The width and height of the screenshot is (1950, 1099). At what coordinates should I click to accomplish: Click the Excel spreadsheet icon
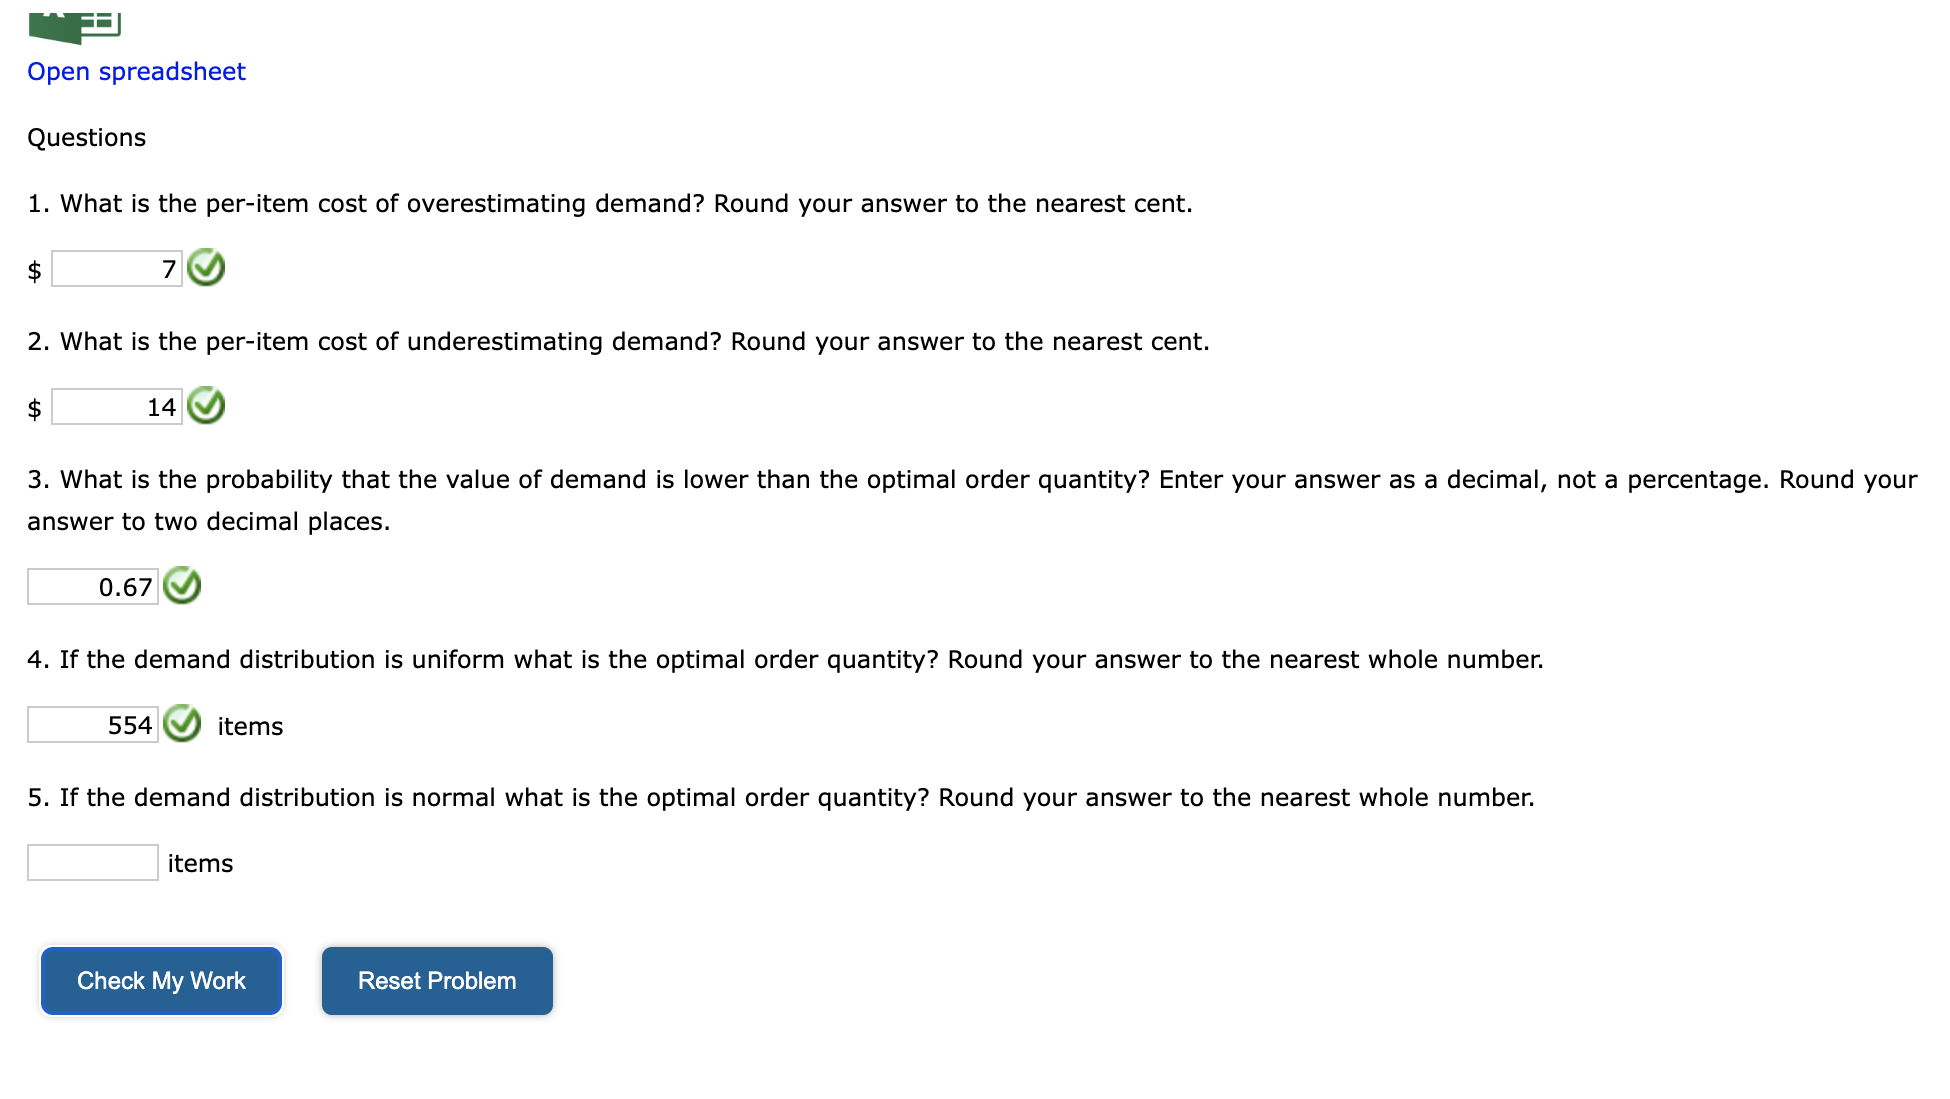pos(75,27)
